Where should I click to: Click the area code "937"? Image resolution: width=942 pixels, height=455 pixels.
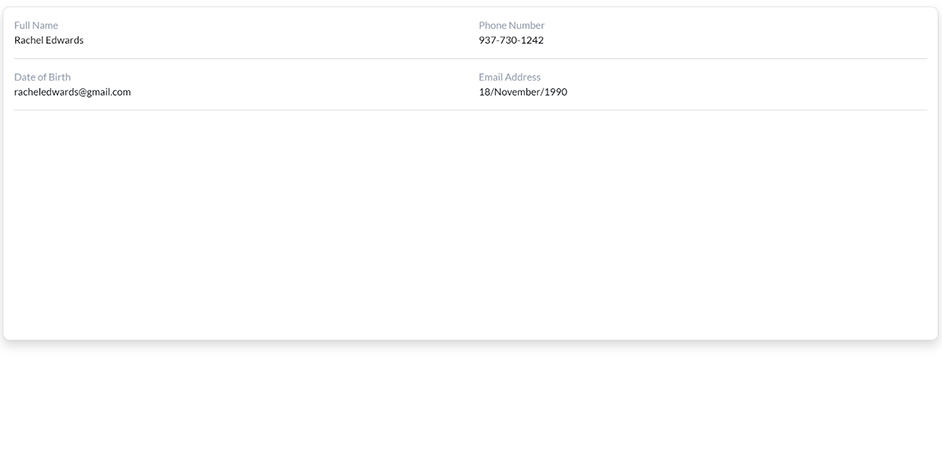coord(487,40)
